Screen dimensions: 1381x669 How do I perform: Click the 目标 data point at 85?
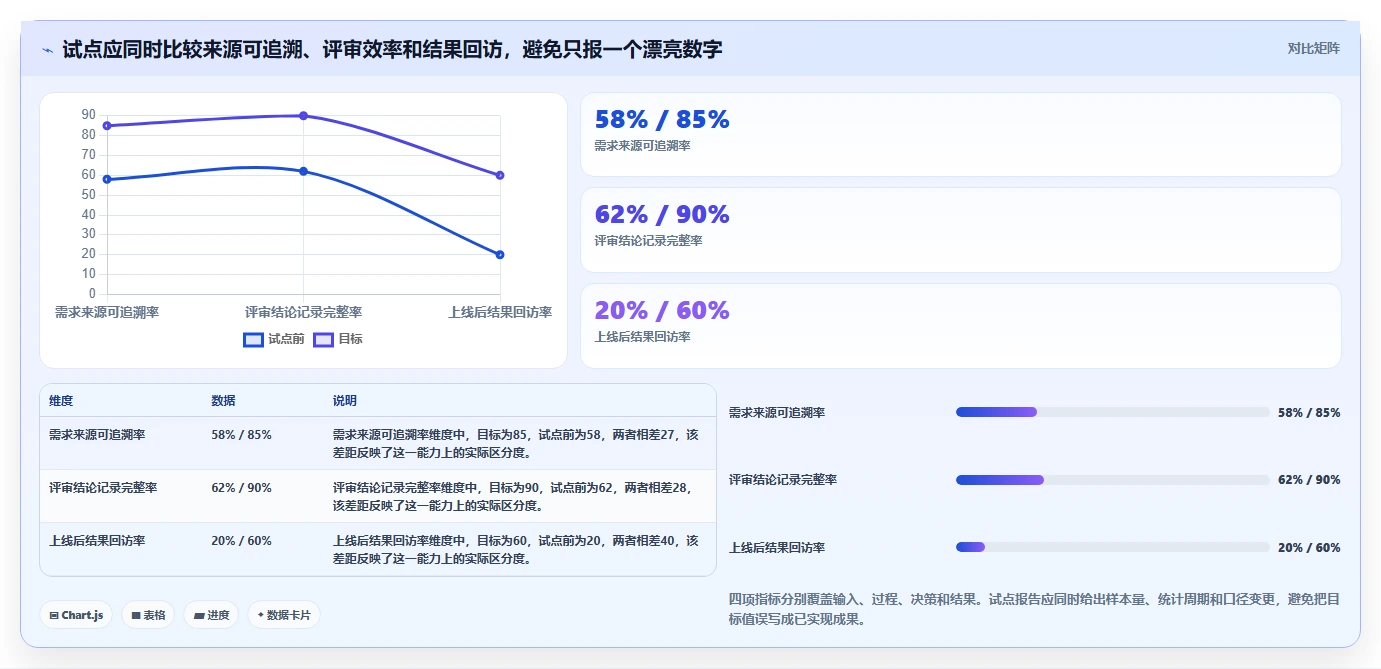click(x=107, y=125)
